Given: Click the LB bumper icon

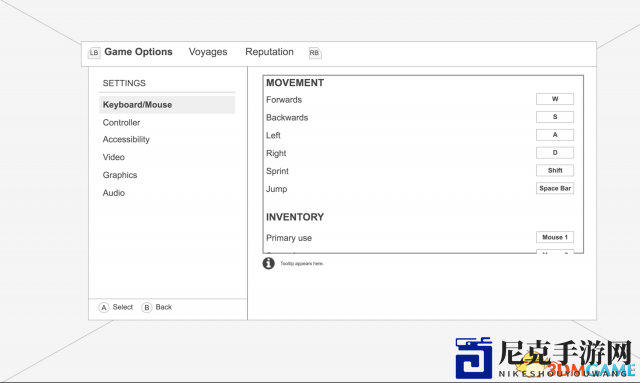Looking at the screenshot, I should point(94,53).
